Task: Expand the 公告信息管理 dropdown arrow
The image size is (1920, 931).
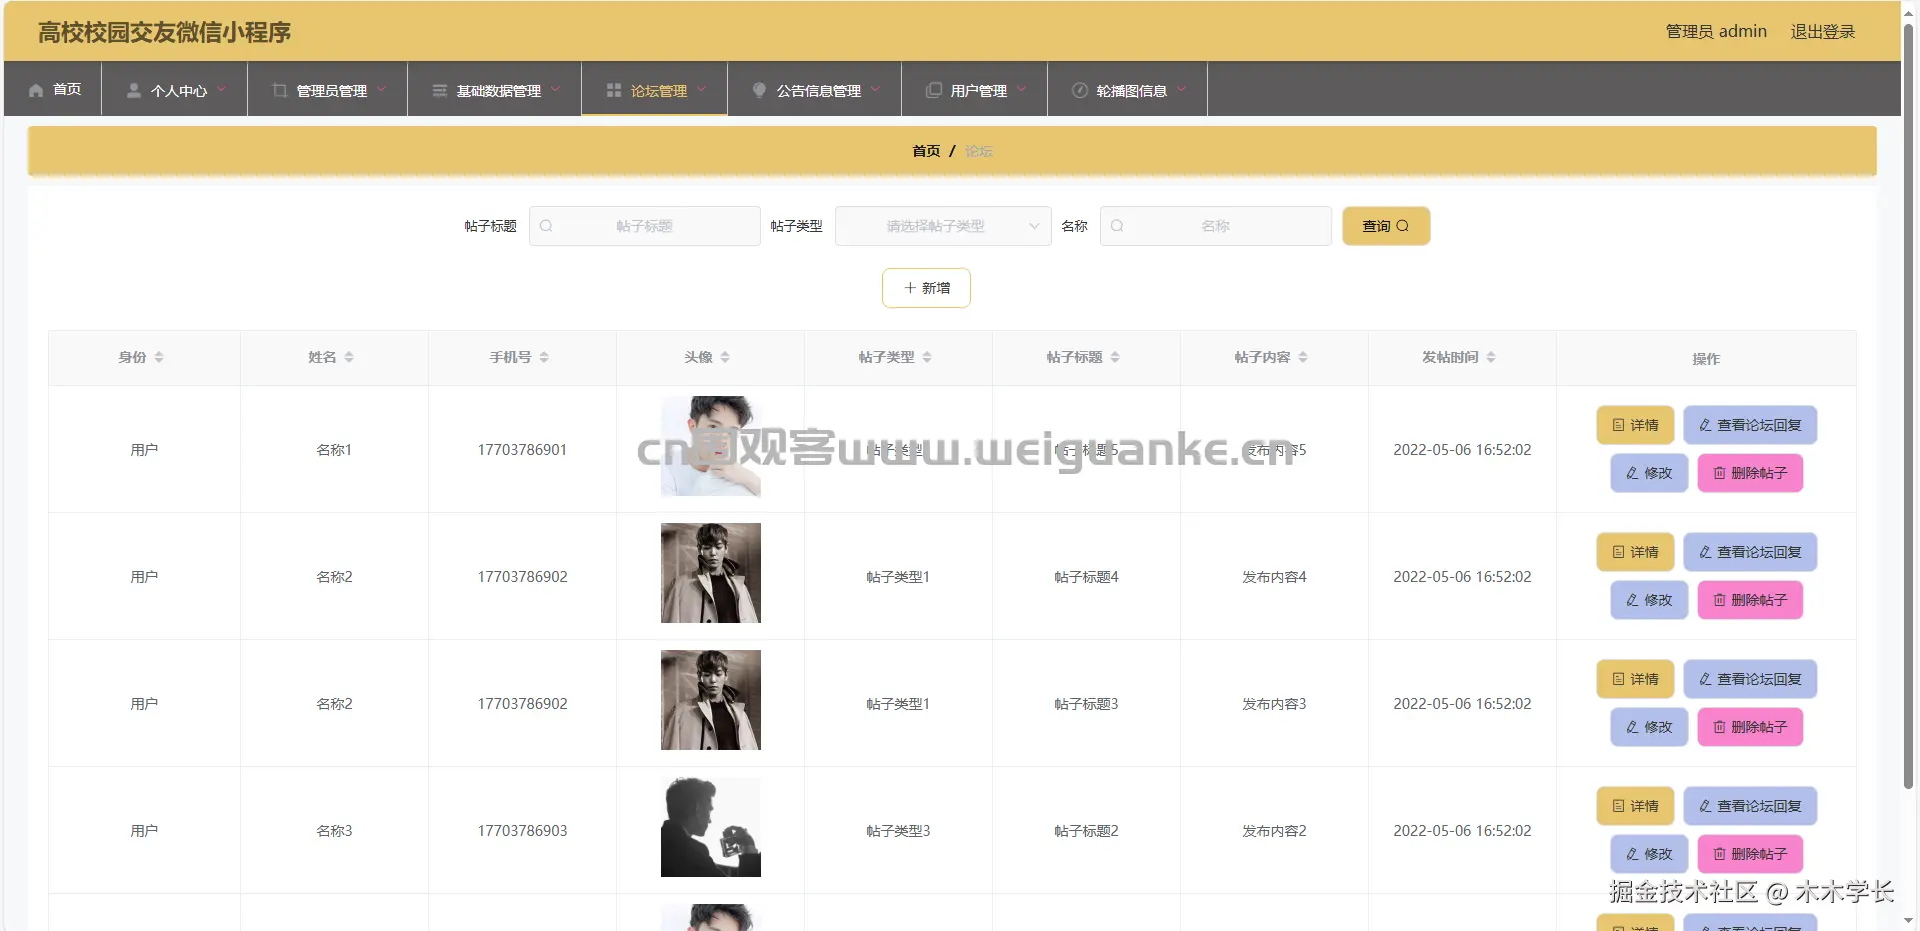Action: (875, 89)
